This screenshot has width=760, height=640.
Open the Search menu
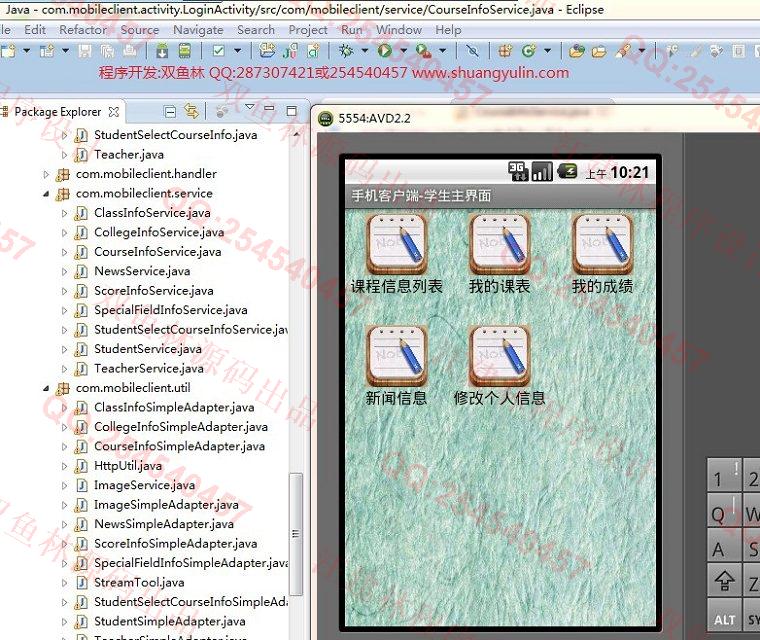(x=256, y=30)
